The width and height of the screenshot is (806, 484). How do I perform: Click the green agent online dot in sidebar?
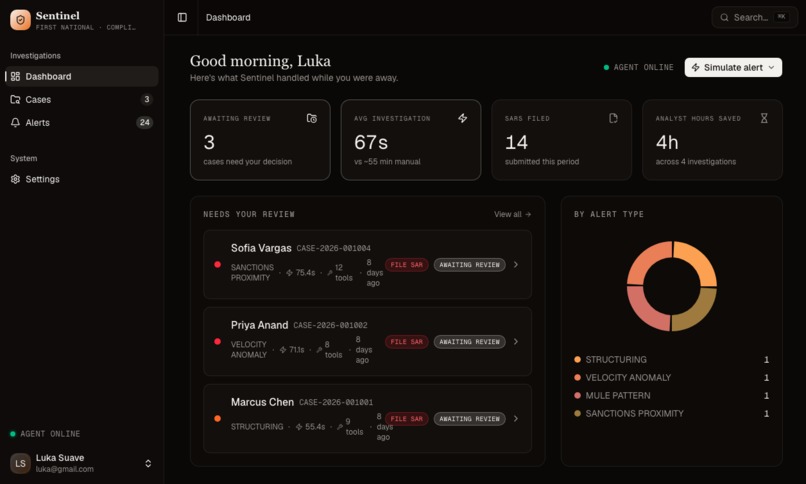tap(13, 434)
